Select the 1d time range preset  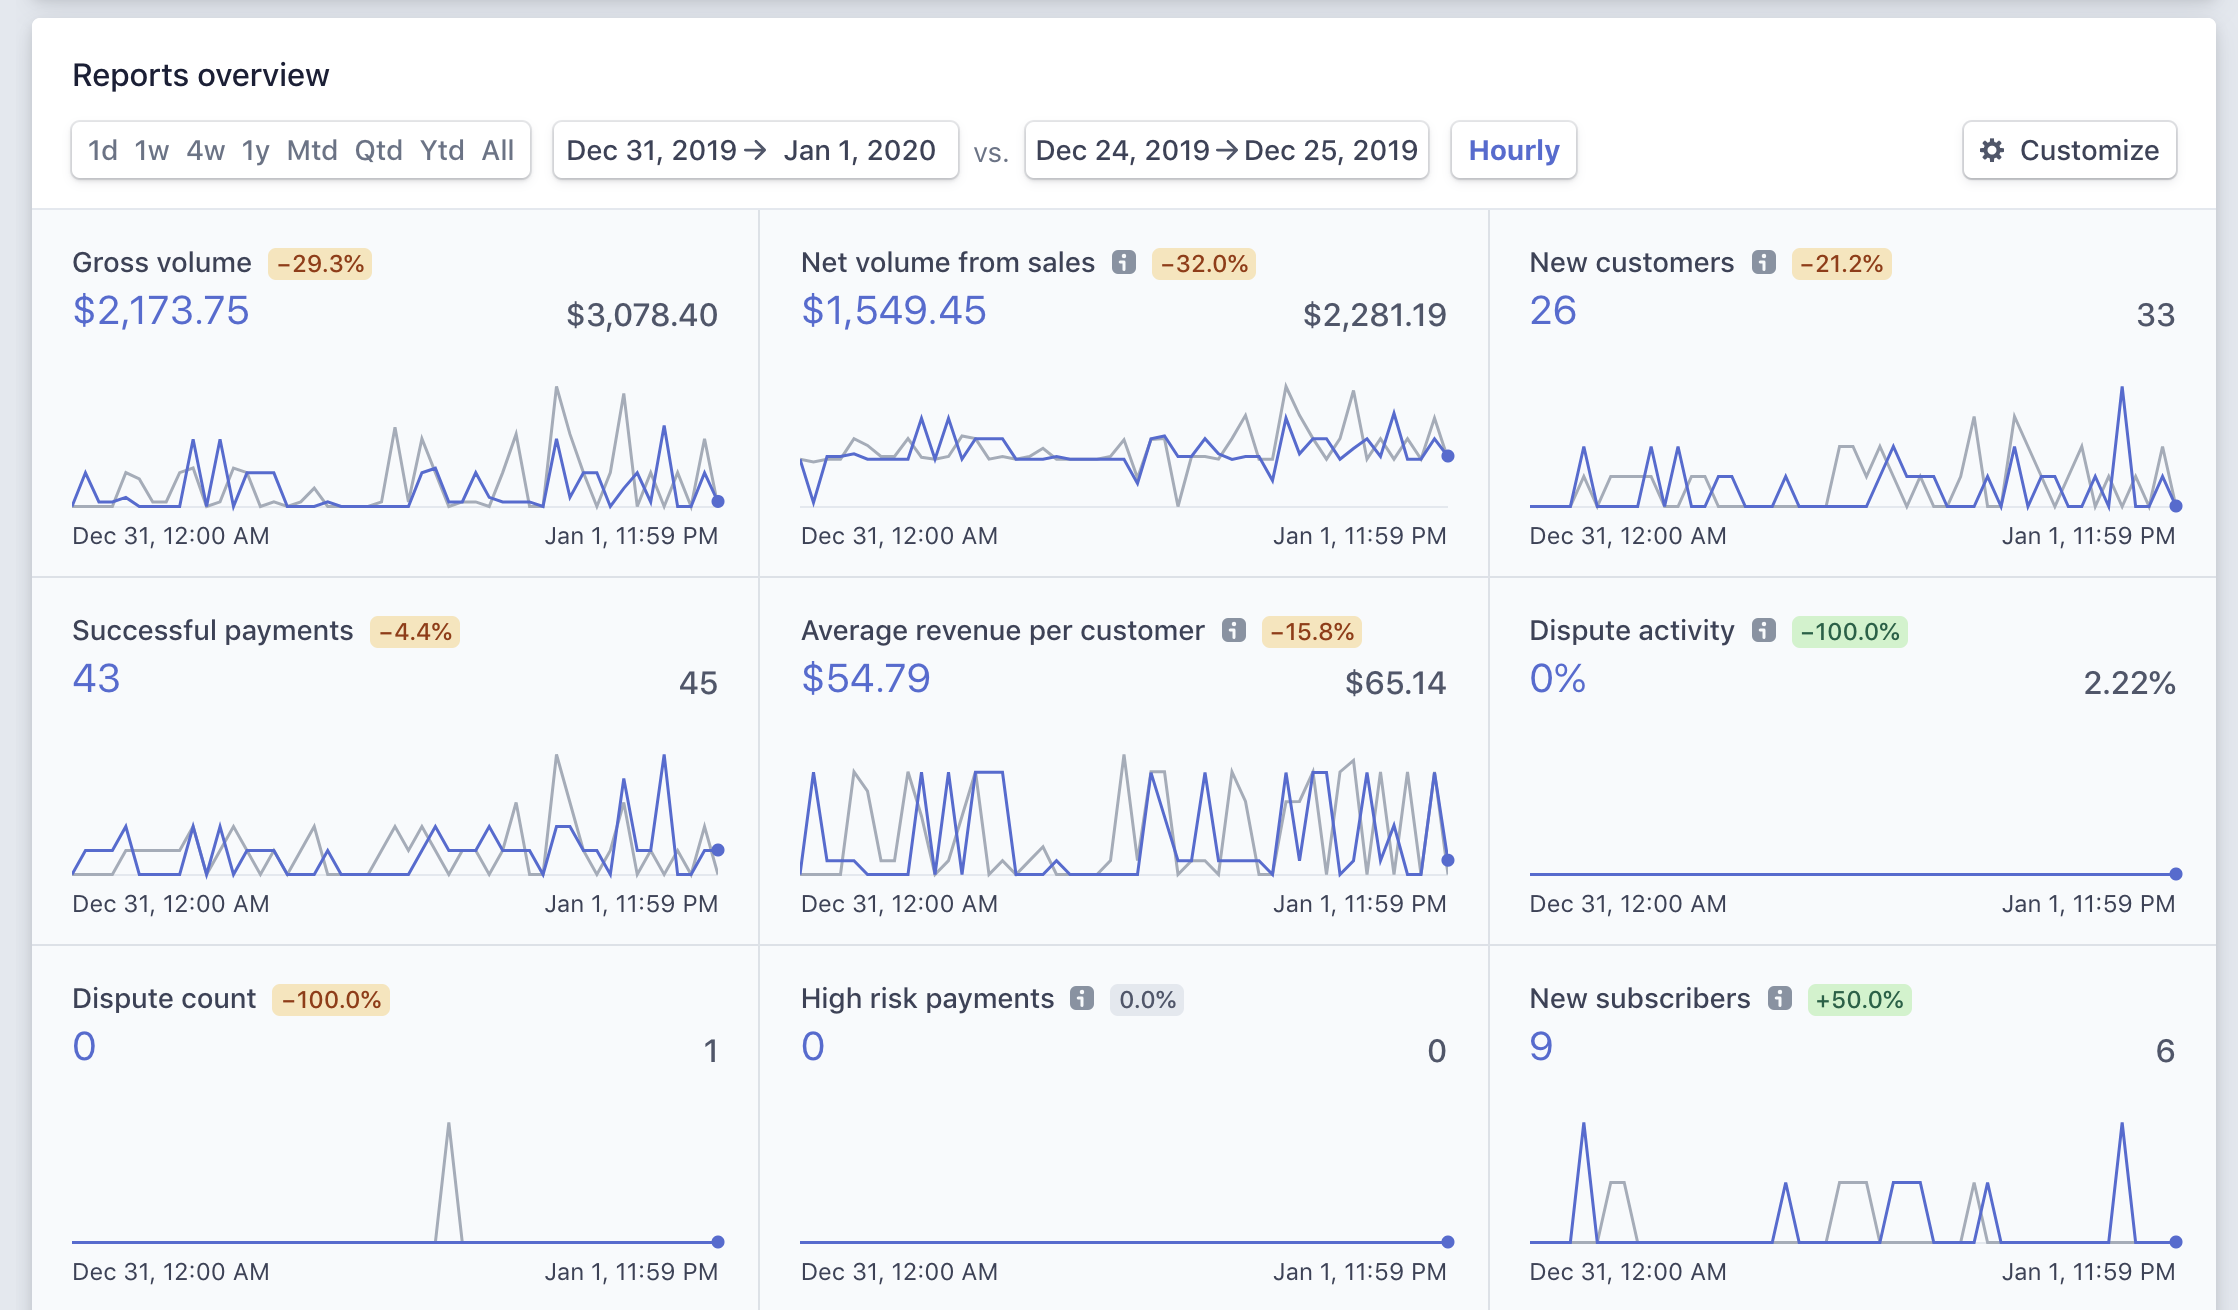click(x=102, y=151)
